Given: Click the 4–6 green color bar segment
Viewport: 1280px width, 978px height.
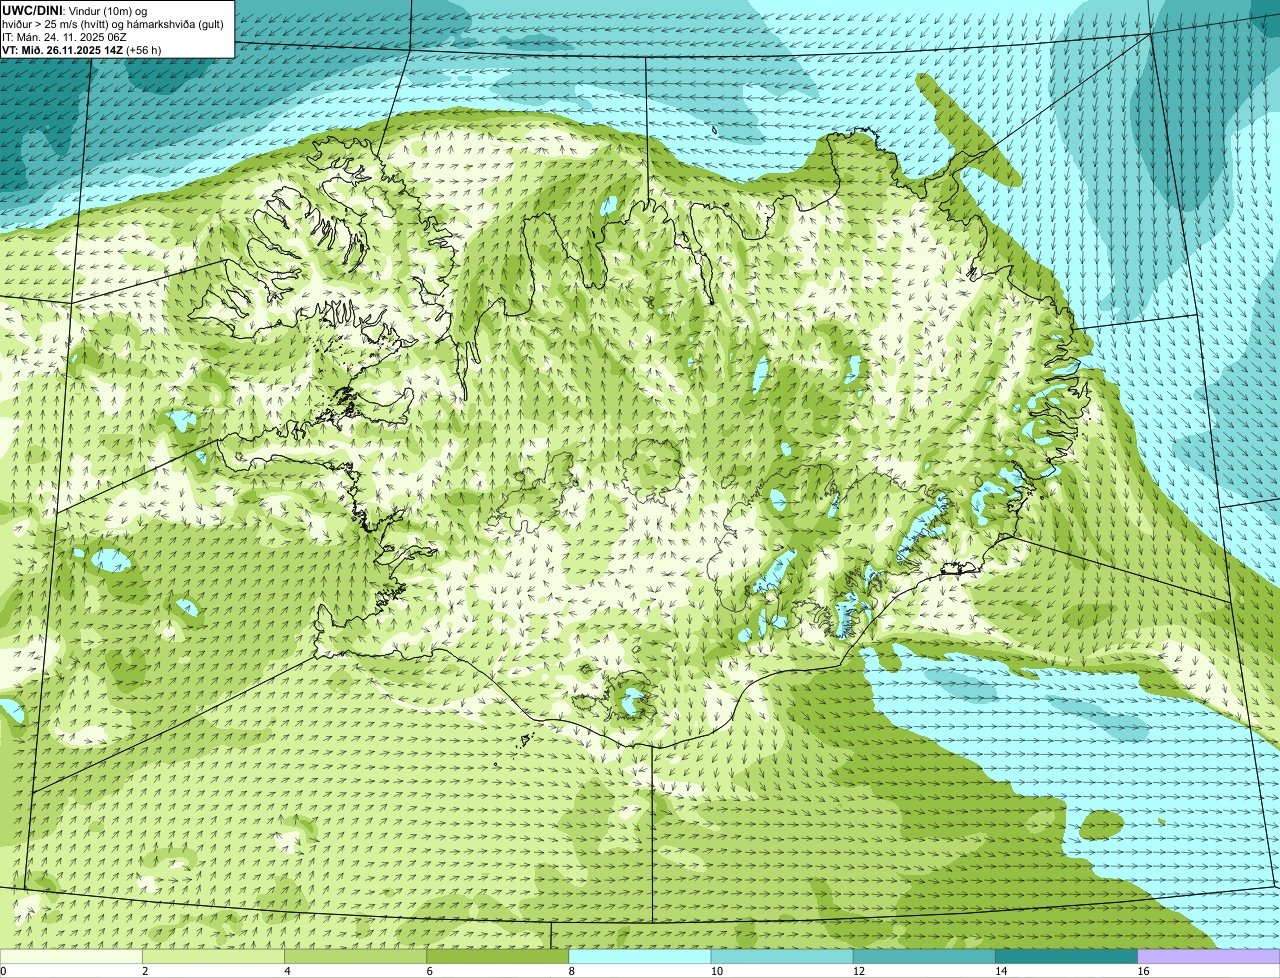Looking at the screenshot, I should point(356,956).
